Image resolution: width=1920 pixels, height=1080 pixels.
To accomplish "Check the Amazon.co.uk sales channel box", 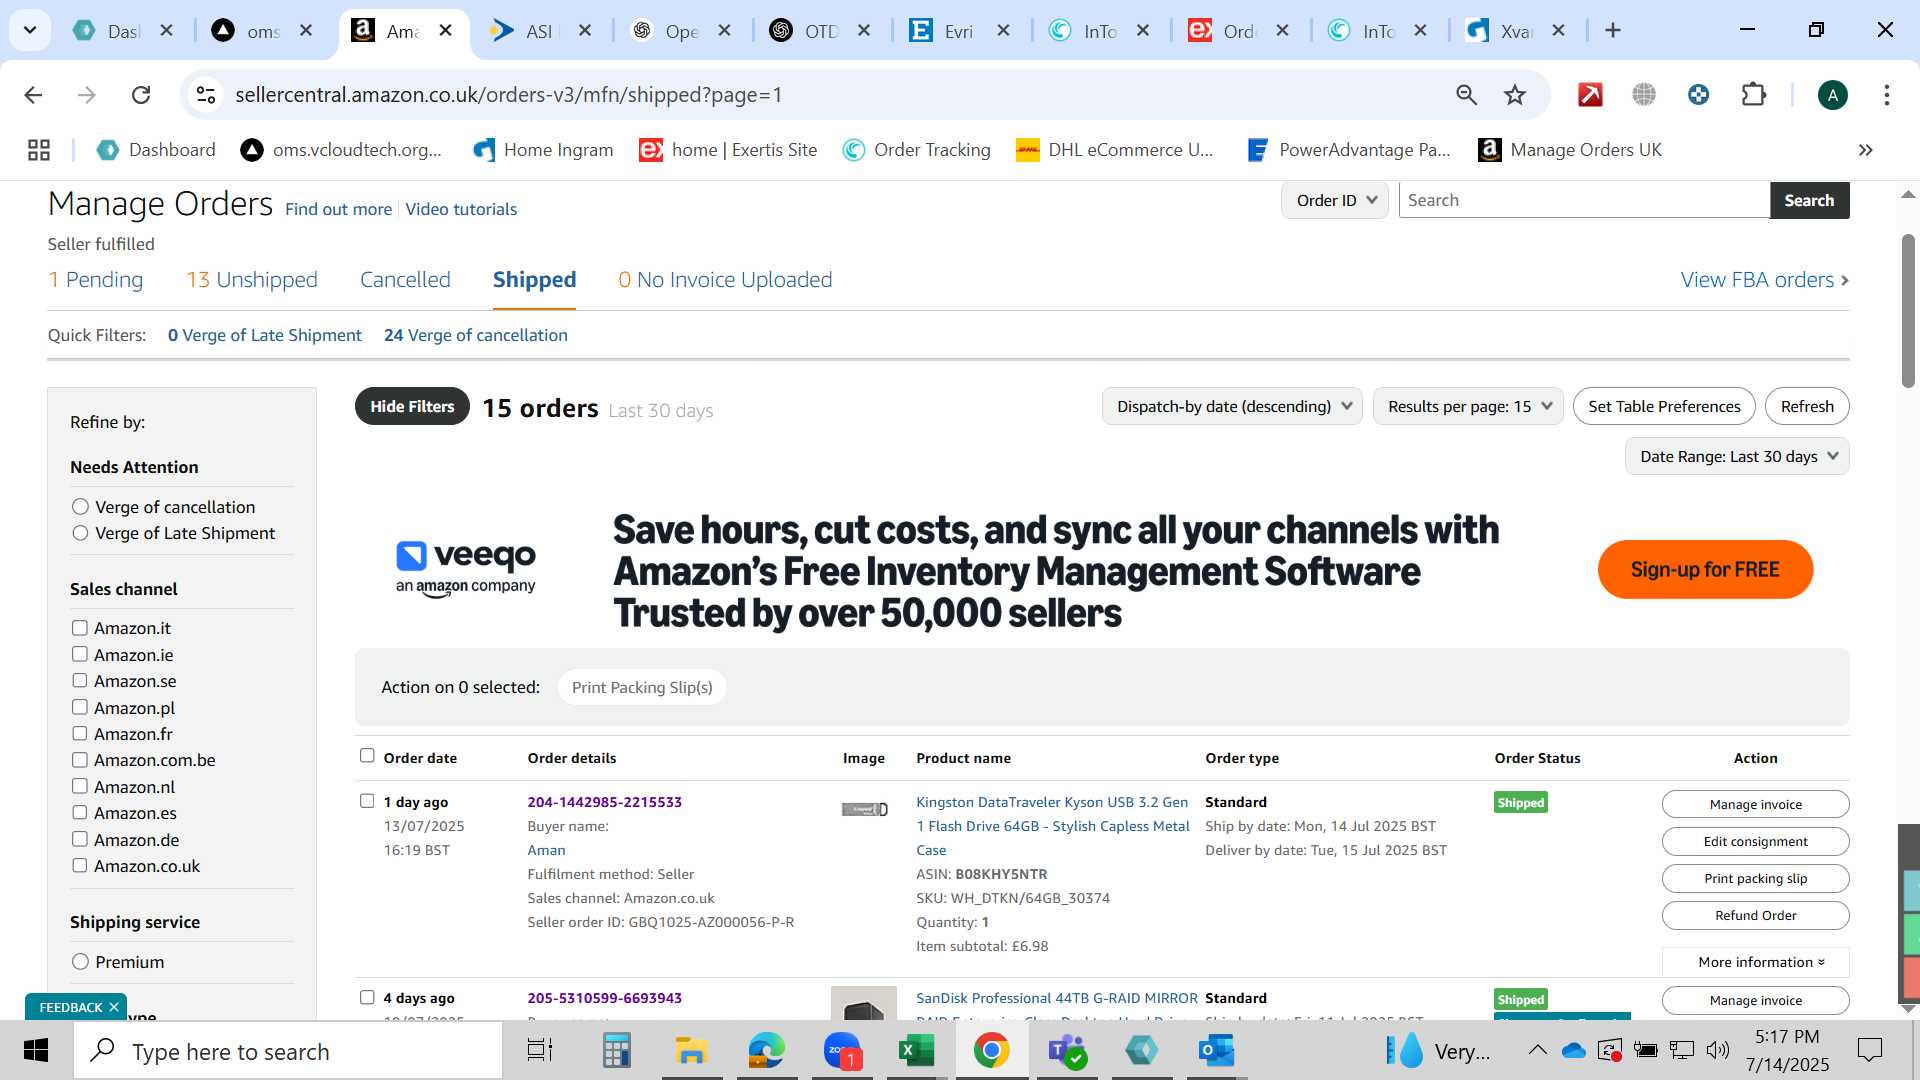I will (x=80, y=865).
